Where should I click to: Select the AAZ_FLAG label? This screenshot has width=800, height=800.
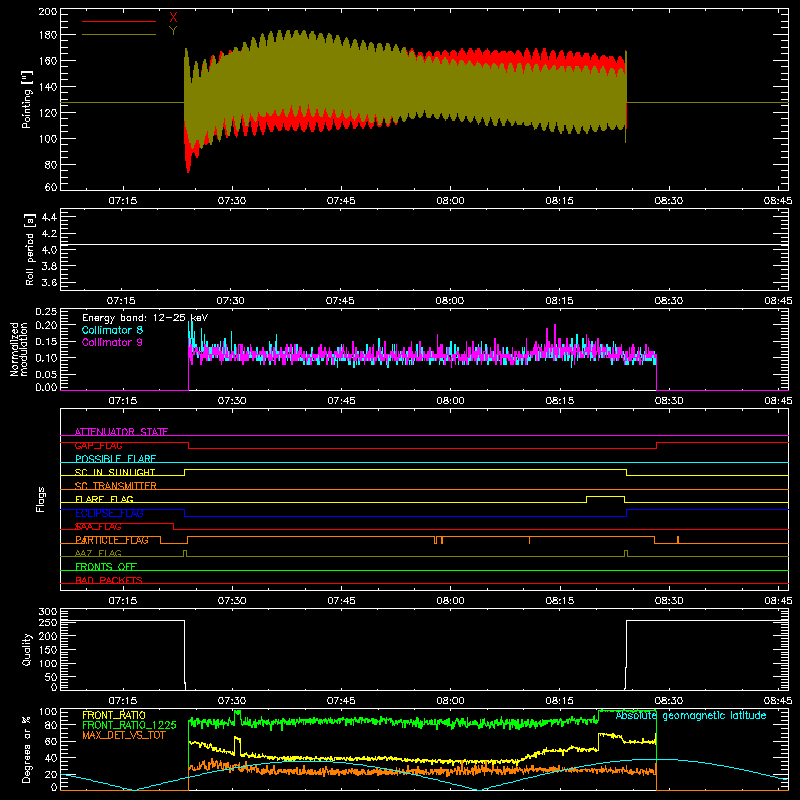(98, 553)
